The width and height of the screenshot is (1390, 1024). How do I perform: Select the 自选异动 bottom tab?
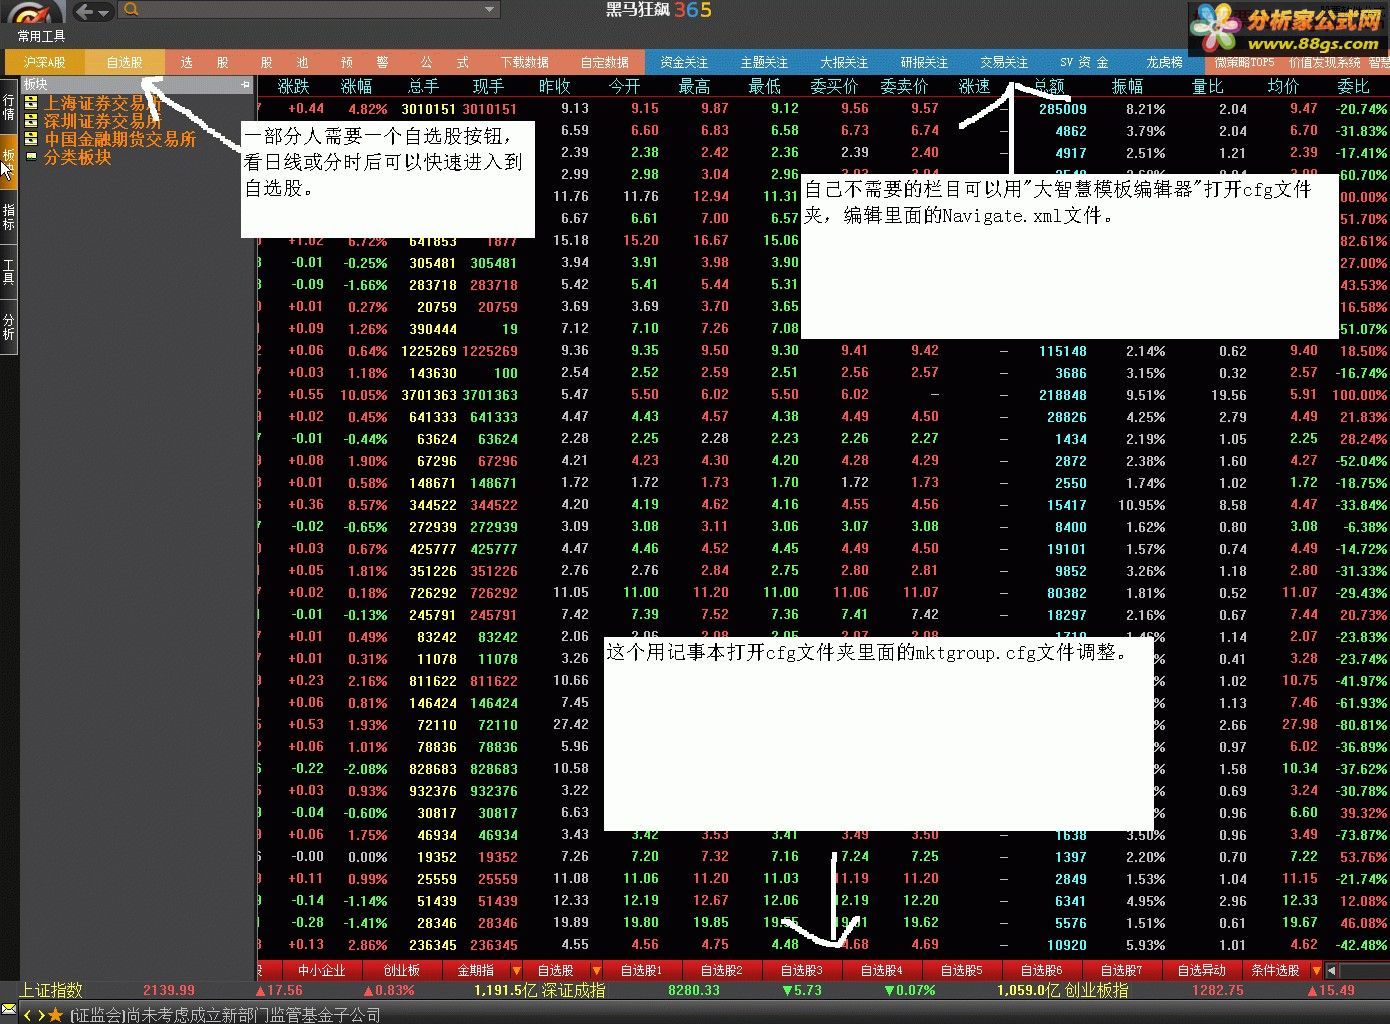tap(1202, 970)
